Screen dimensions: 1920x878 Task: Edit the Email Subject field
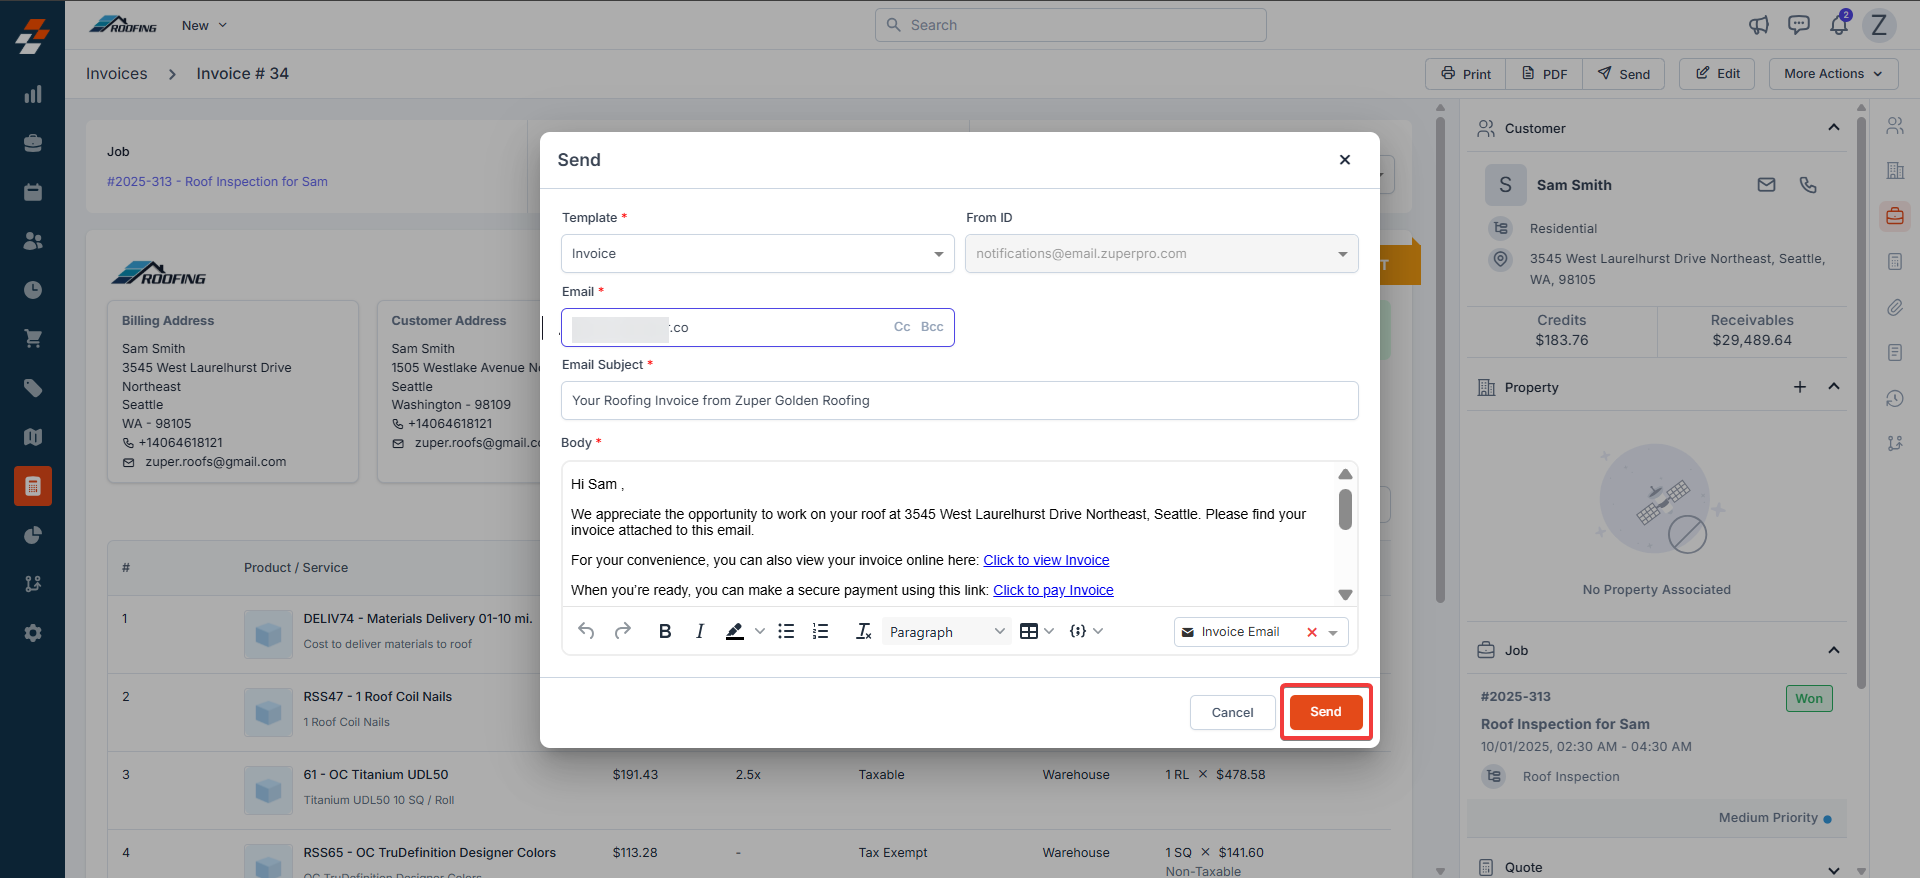click(x=960, y=401)
